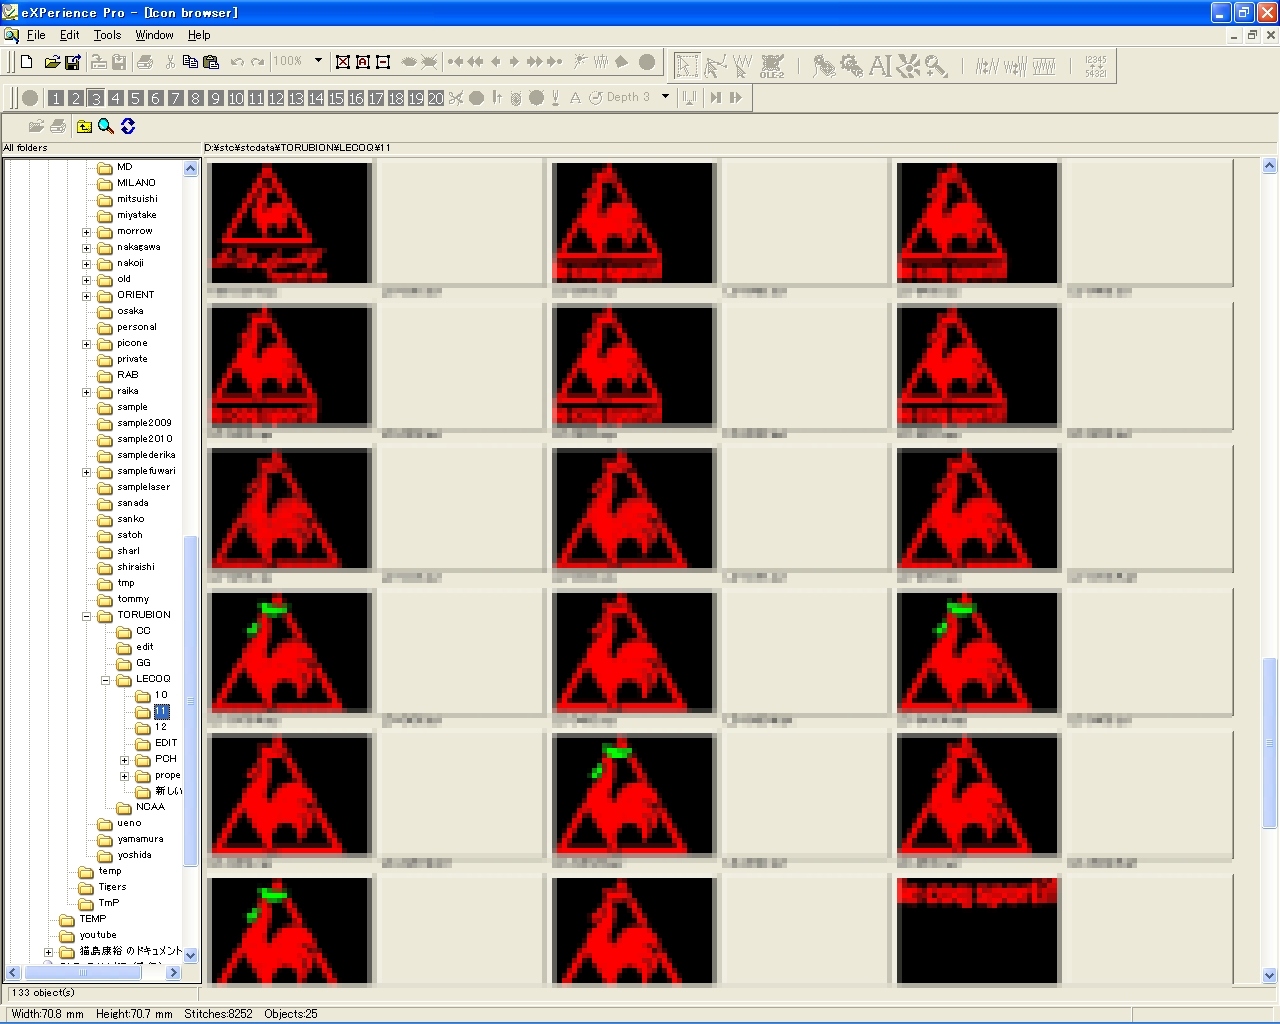Toggle color number 13 button

(x=296, y=97)
